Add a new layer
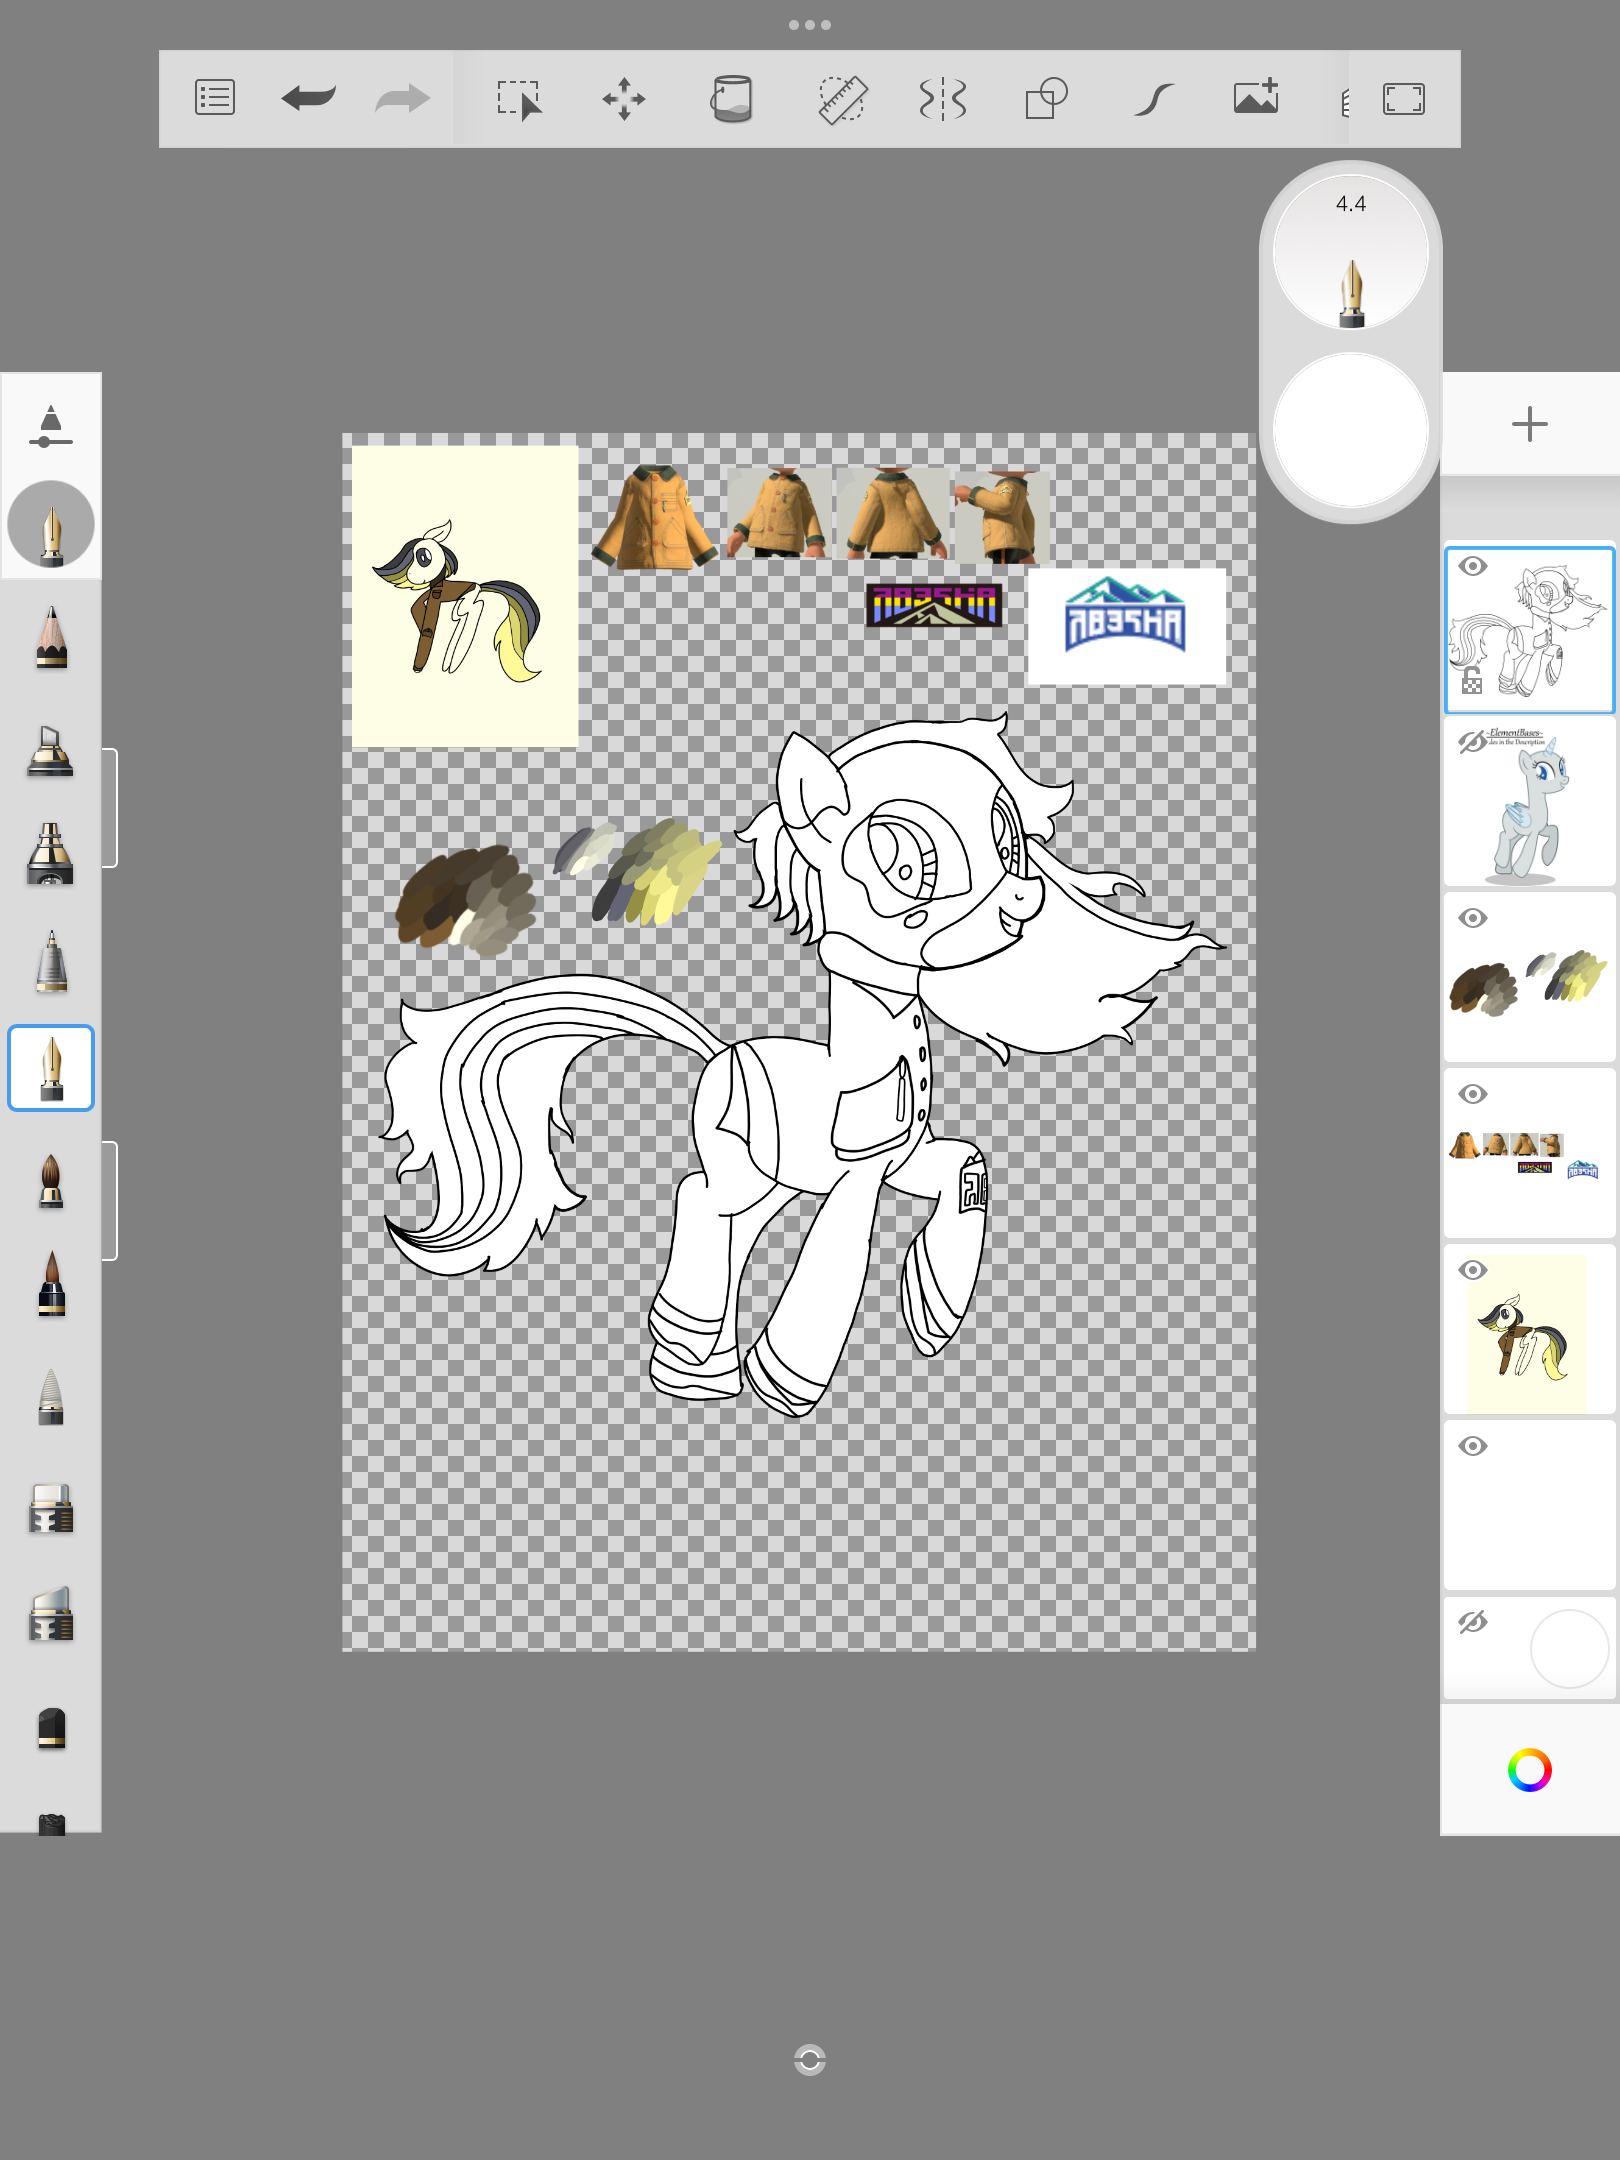1620x2160 pixels. 1529,424
